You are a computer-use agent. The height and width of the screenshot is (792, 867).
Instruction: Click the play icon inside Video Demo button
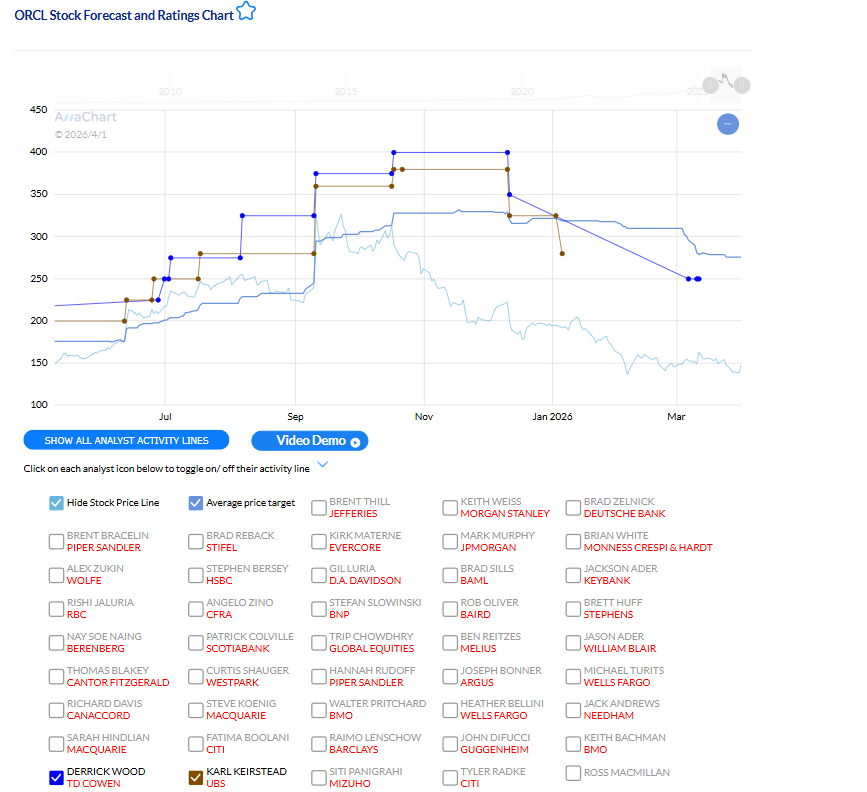356,440
